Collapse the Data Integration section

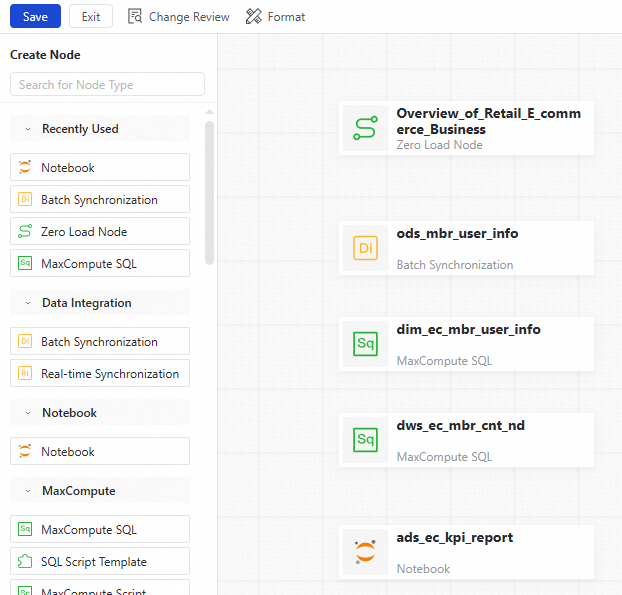coord(28,303)
